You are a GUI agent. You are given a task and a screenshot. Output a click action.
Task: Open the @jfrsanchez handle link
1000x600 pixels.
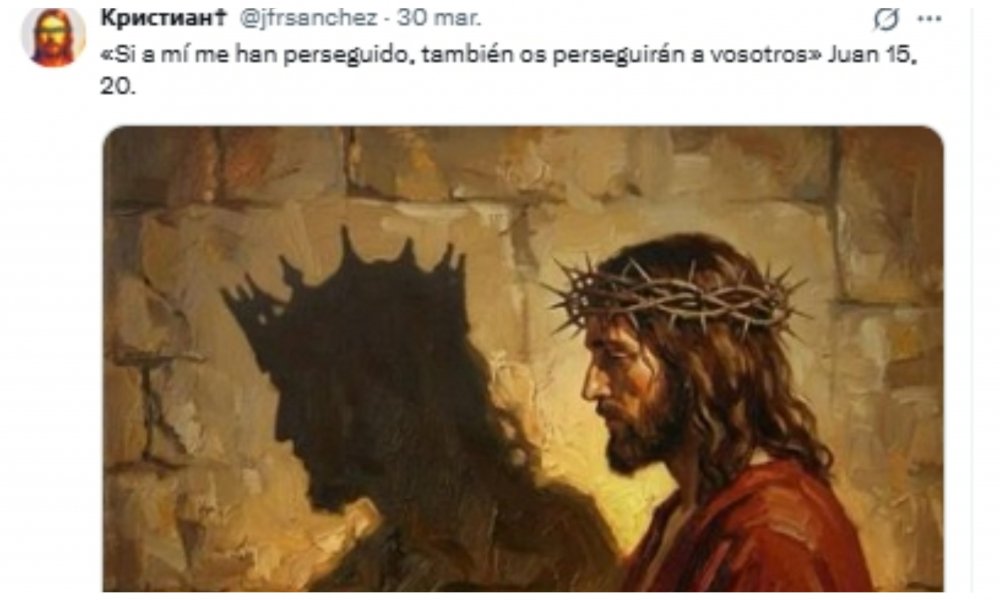pyautogui.click(x=309, y=18)
